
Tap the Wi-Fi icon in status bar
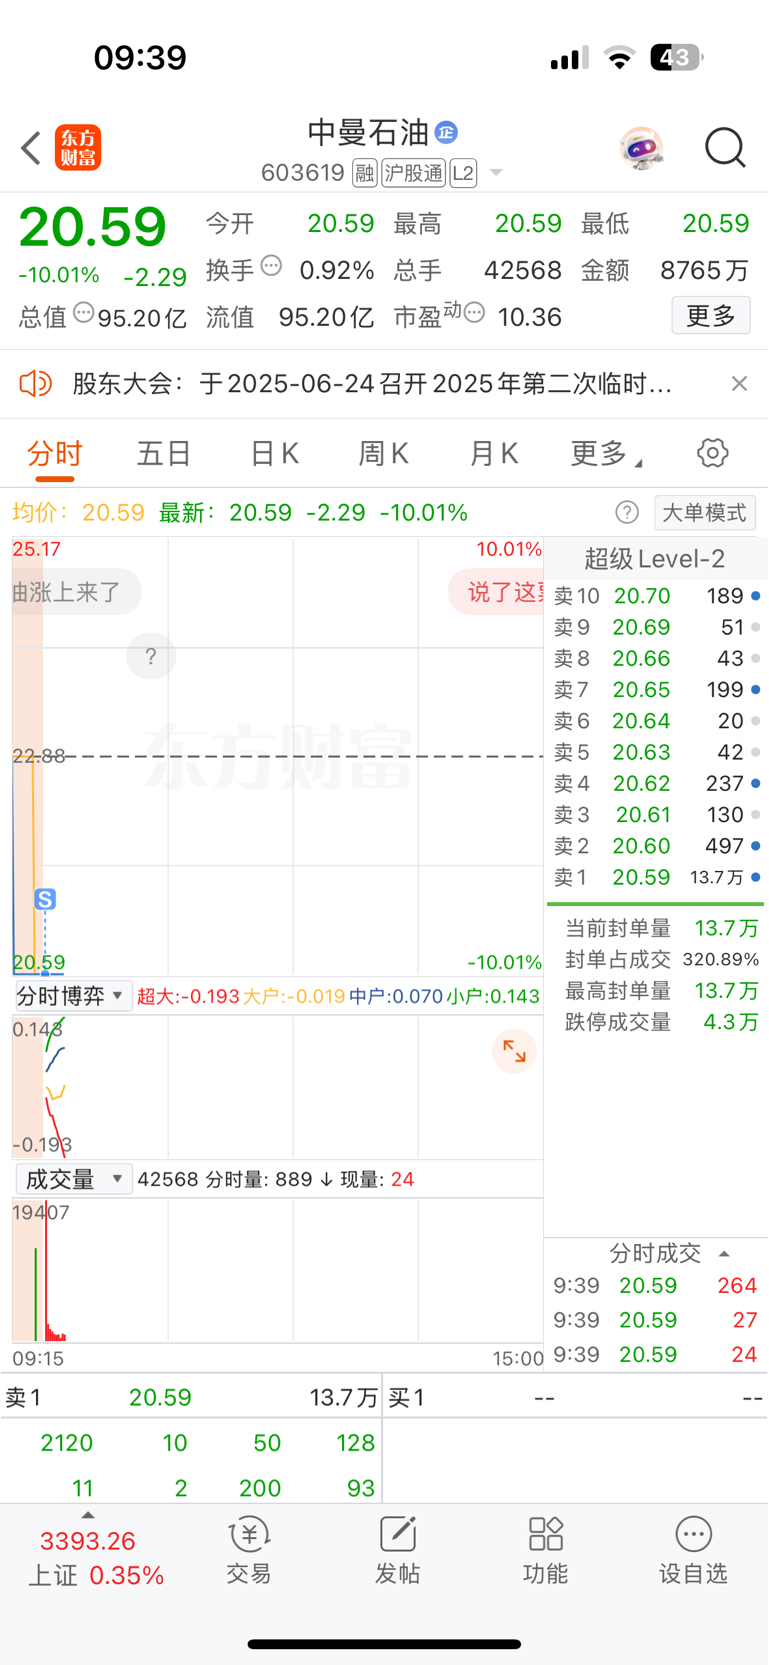pos(620,58)
